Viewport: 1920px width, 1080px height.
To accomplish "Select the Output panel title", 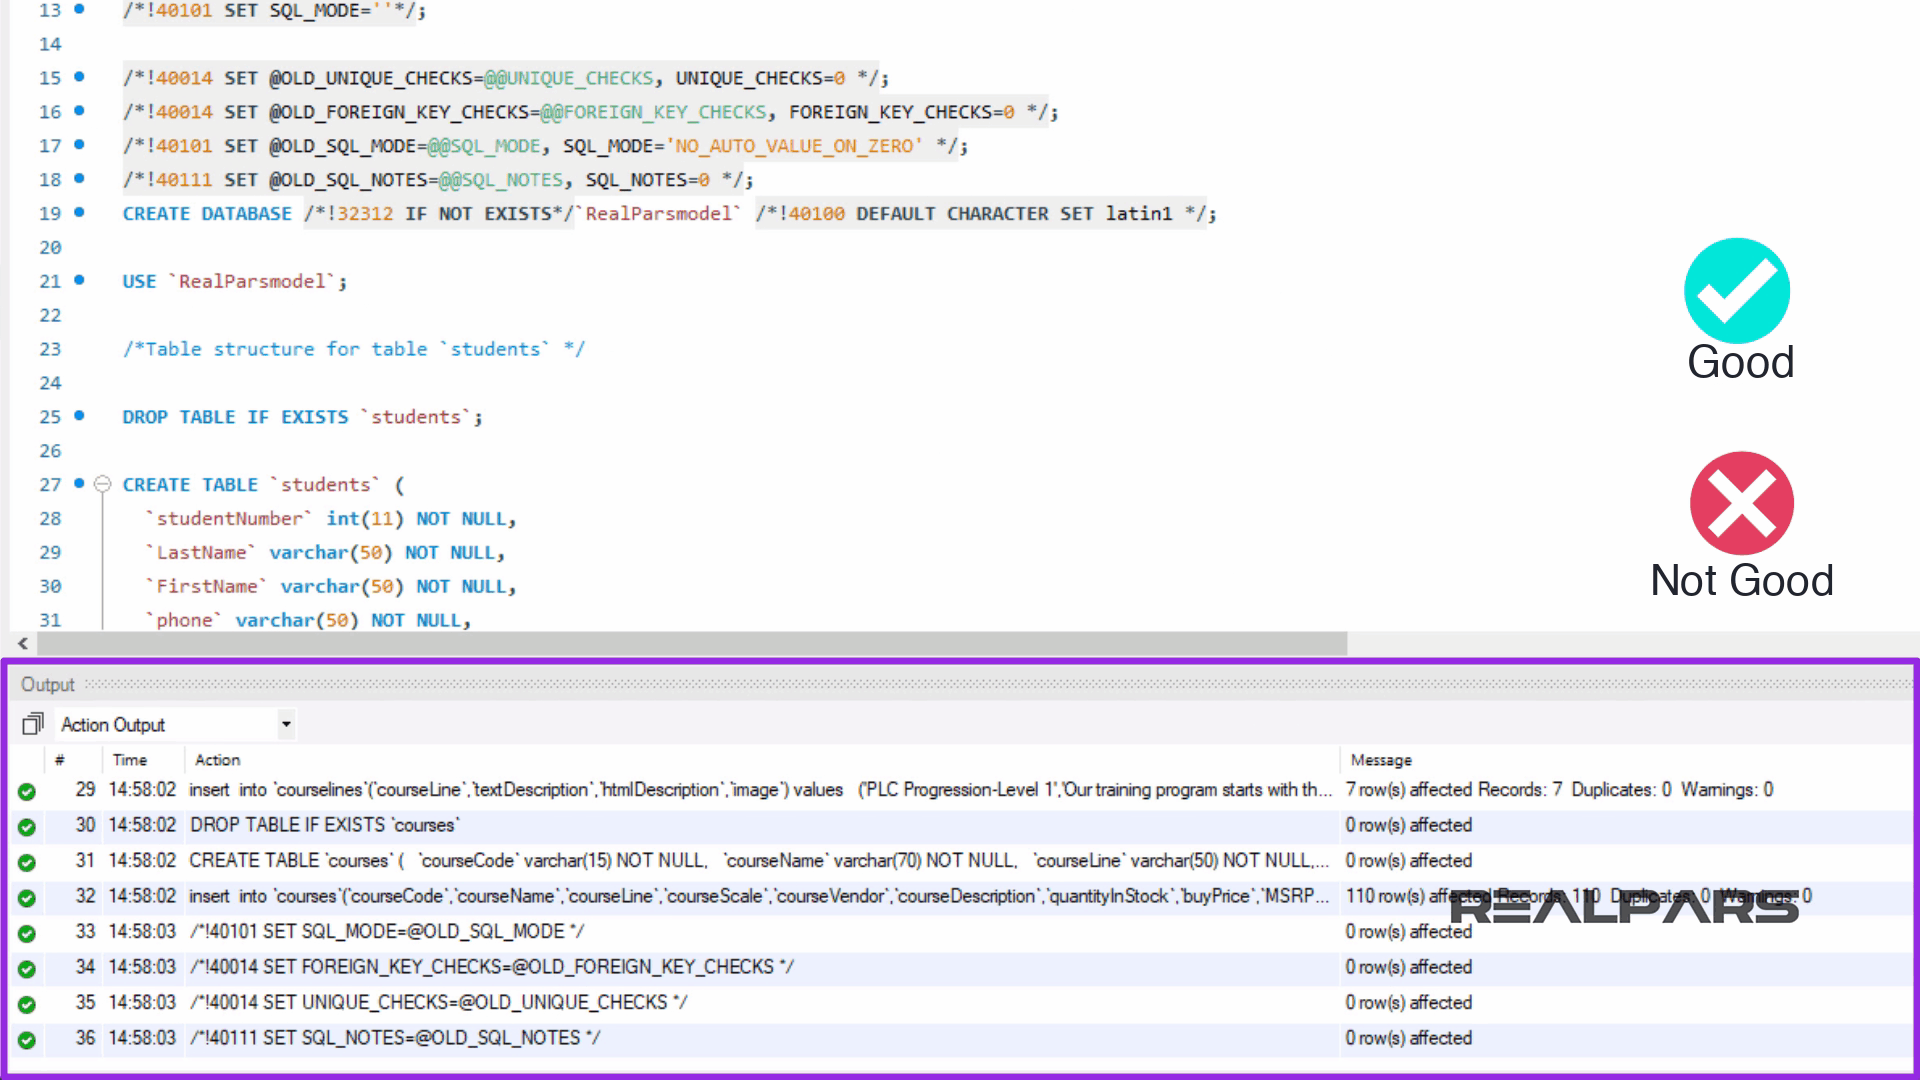I will tap(48, 685).
